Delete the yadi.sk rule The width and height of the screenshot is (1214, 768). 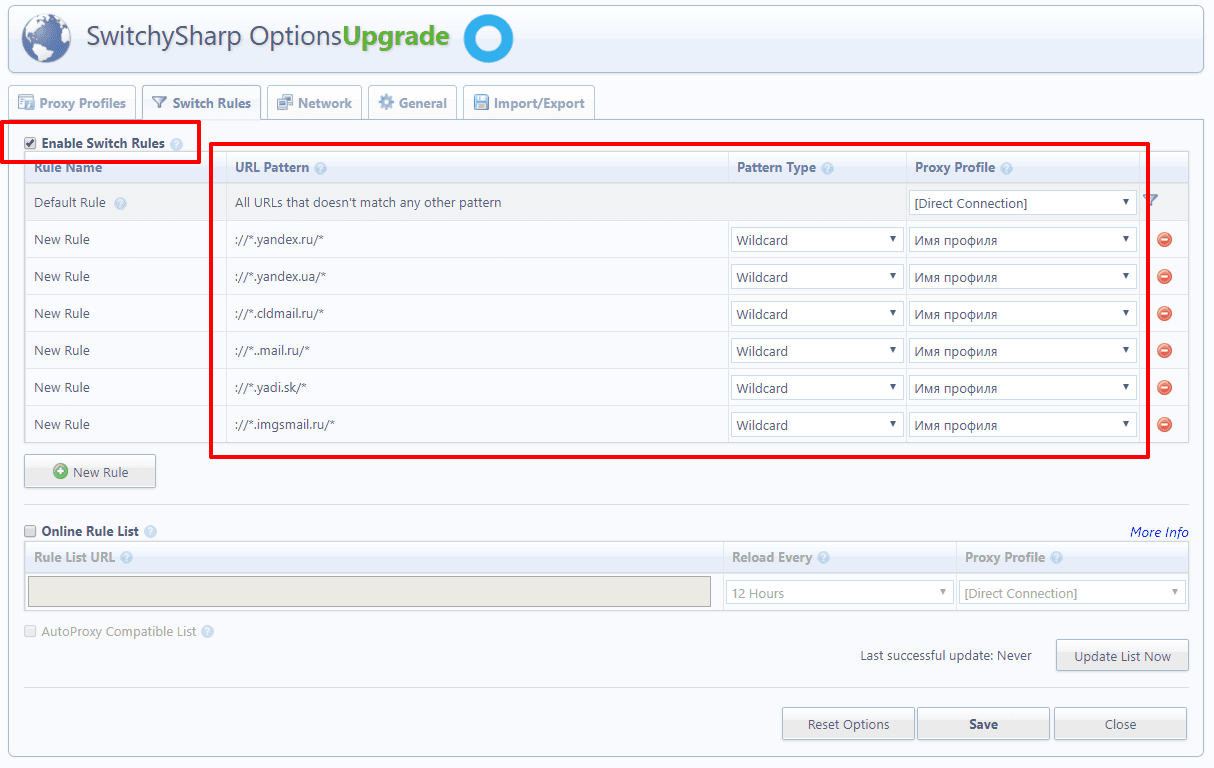[1164, 388]
